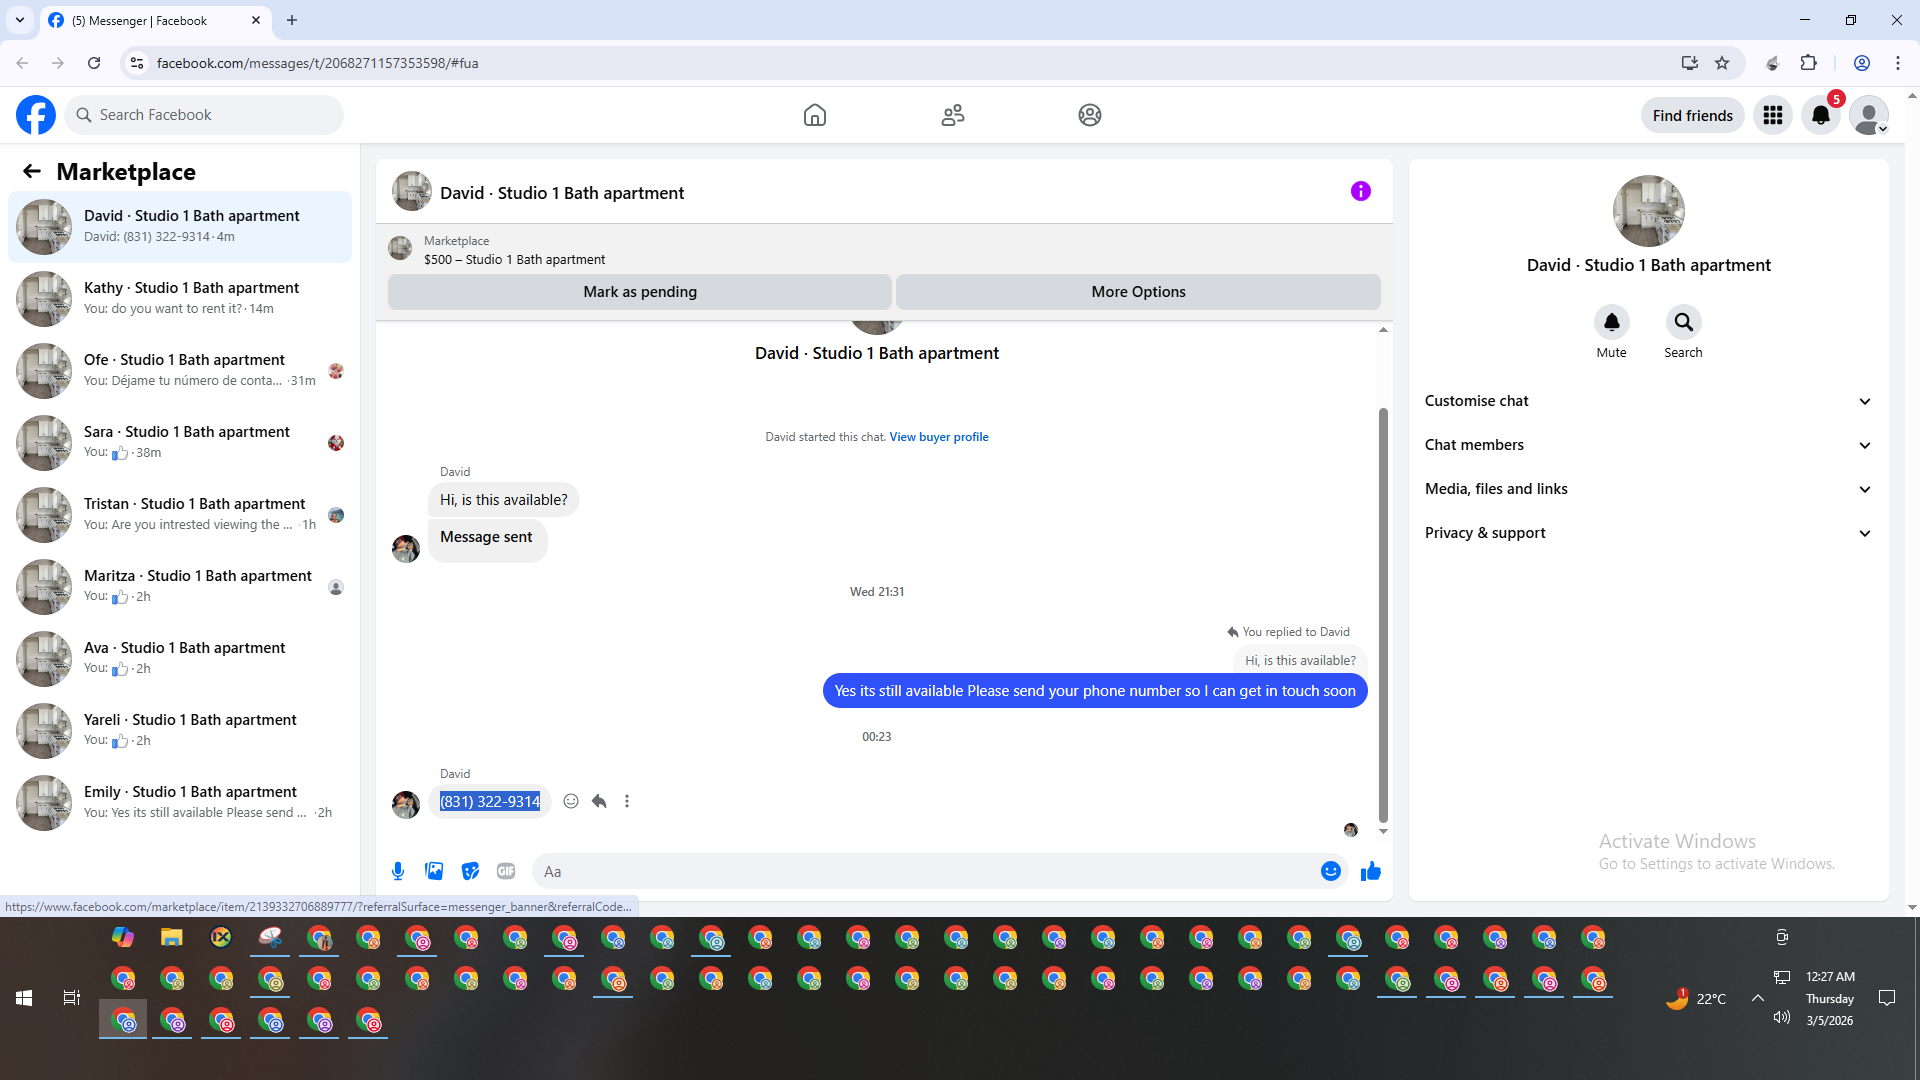Open the Ava Studio 1 Bath apartment conversation

coord(180,659)
